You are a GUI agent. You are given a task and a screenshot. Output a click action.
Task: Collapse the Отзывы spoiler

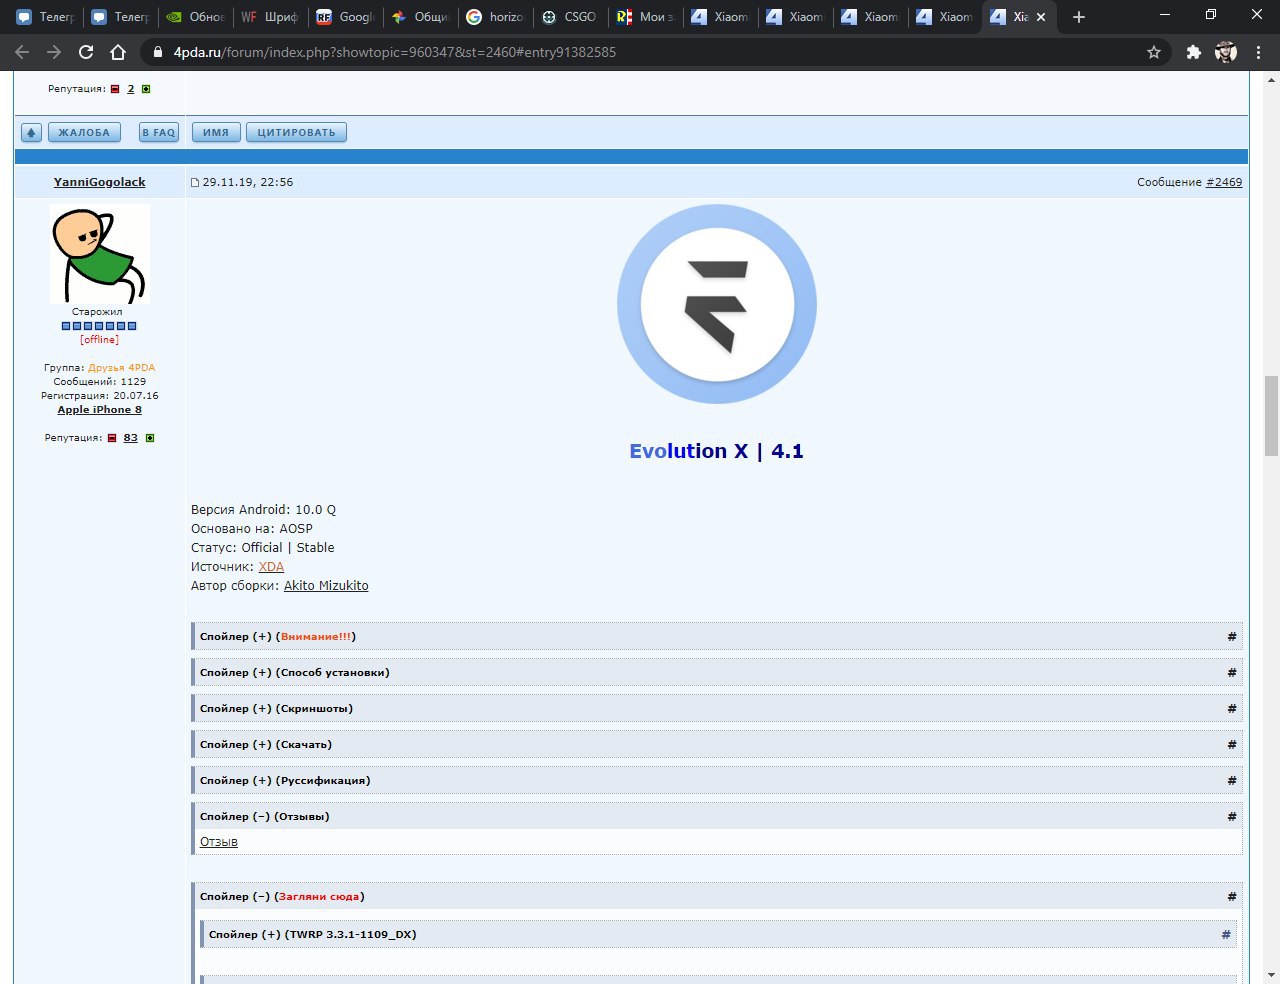click(716, 816)
